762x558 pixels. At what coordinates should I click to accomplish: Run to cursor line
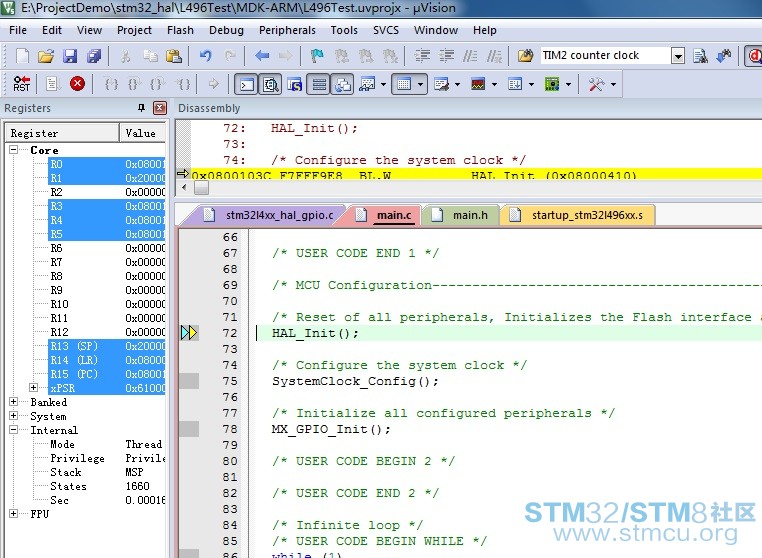click(x=183, y=84)
